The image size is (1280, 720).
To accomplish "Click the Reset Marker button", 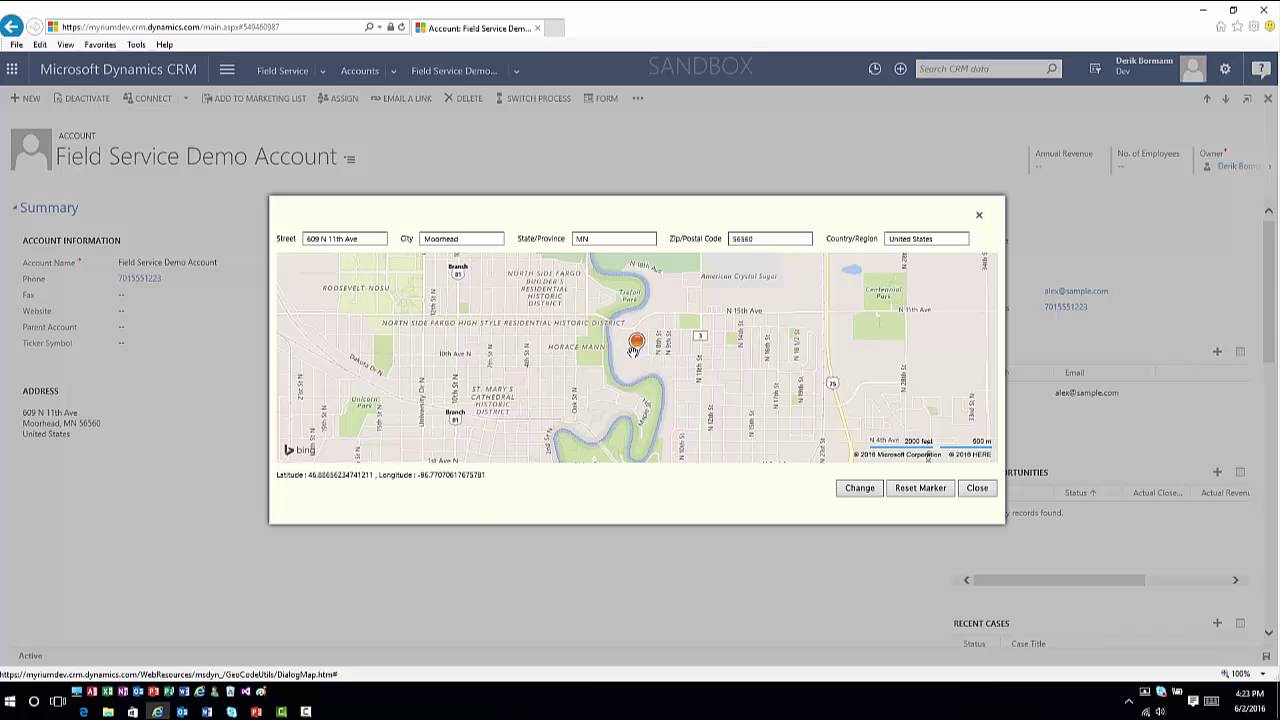I will pyautogui.click(x=920, y=488).
